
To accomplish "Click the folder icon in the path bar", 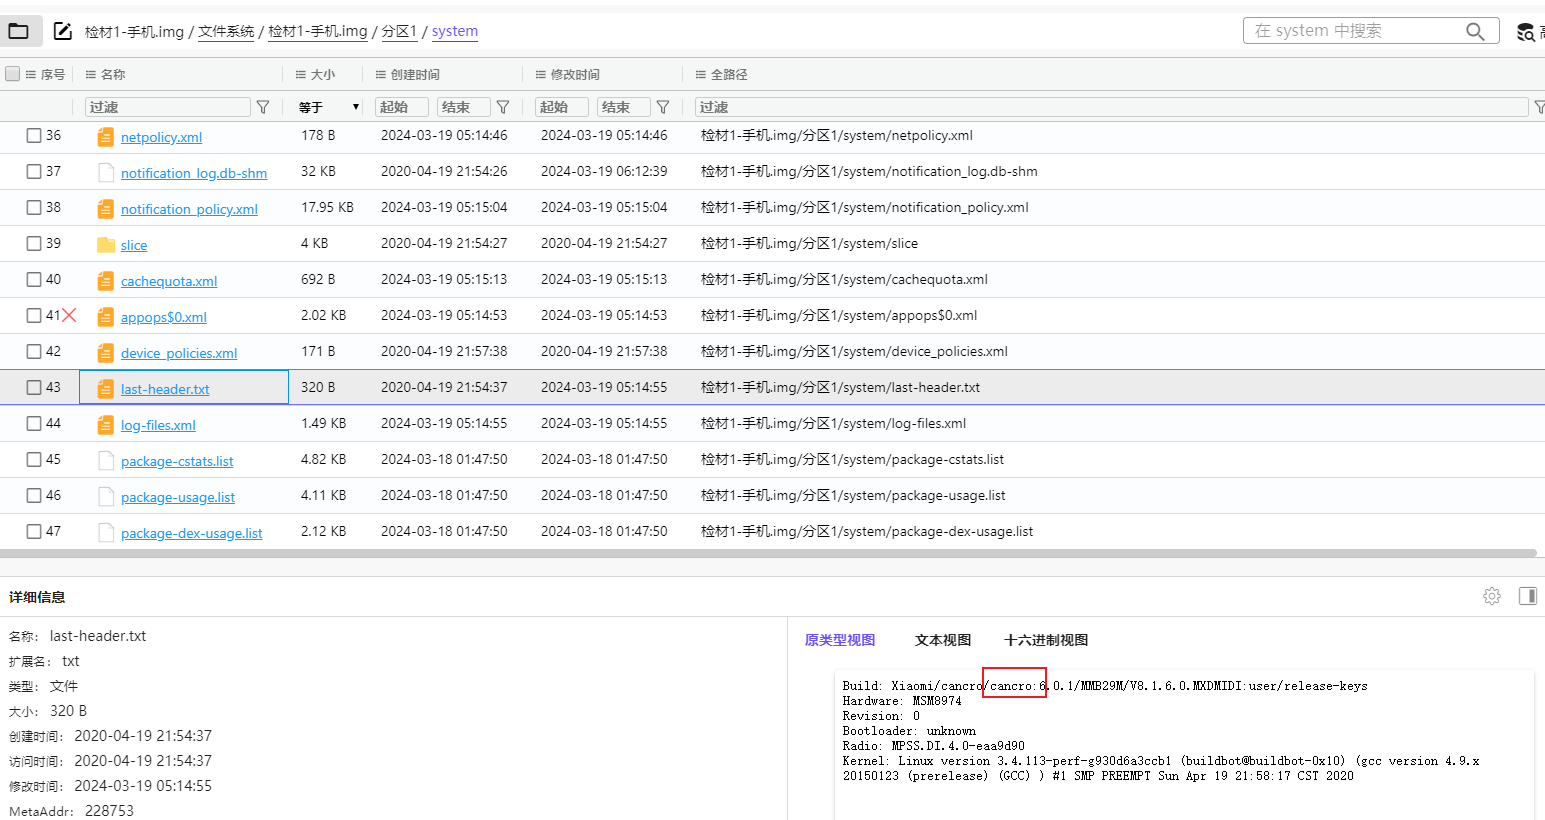I will point(19,31).
